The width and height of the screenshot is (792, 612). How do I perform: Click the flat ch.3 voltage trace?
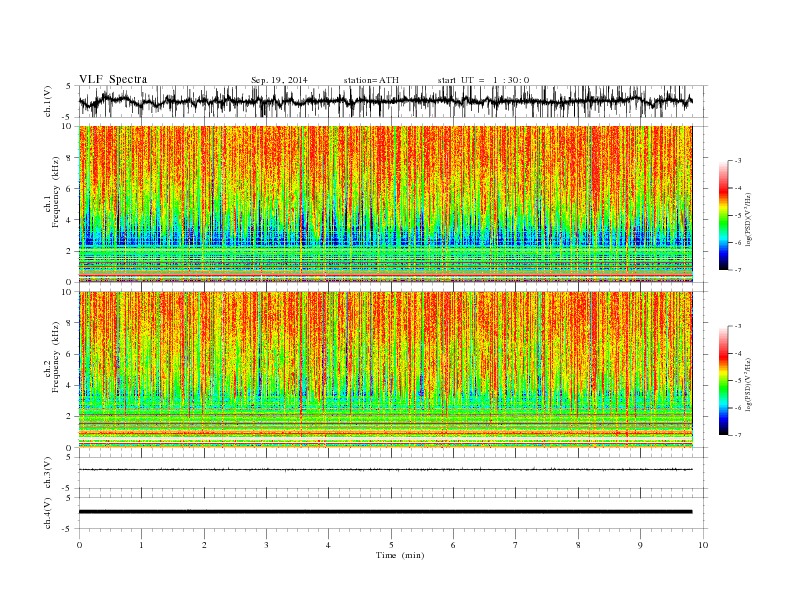[385, 470]
